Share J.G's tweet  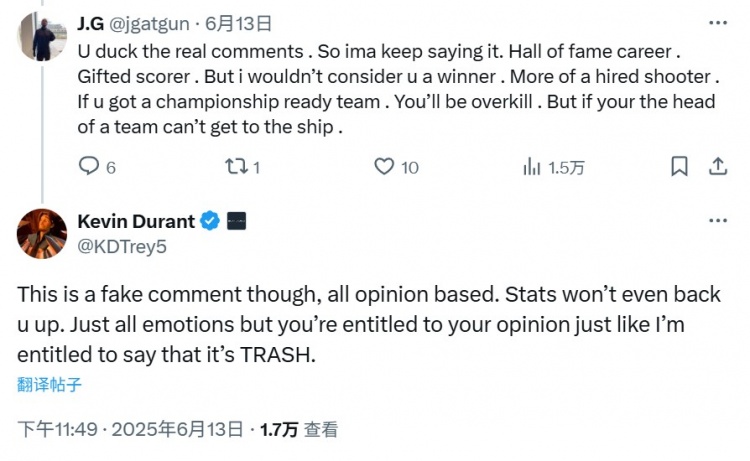point(717,167)
